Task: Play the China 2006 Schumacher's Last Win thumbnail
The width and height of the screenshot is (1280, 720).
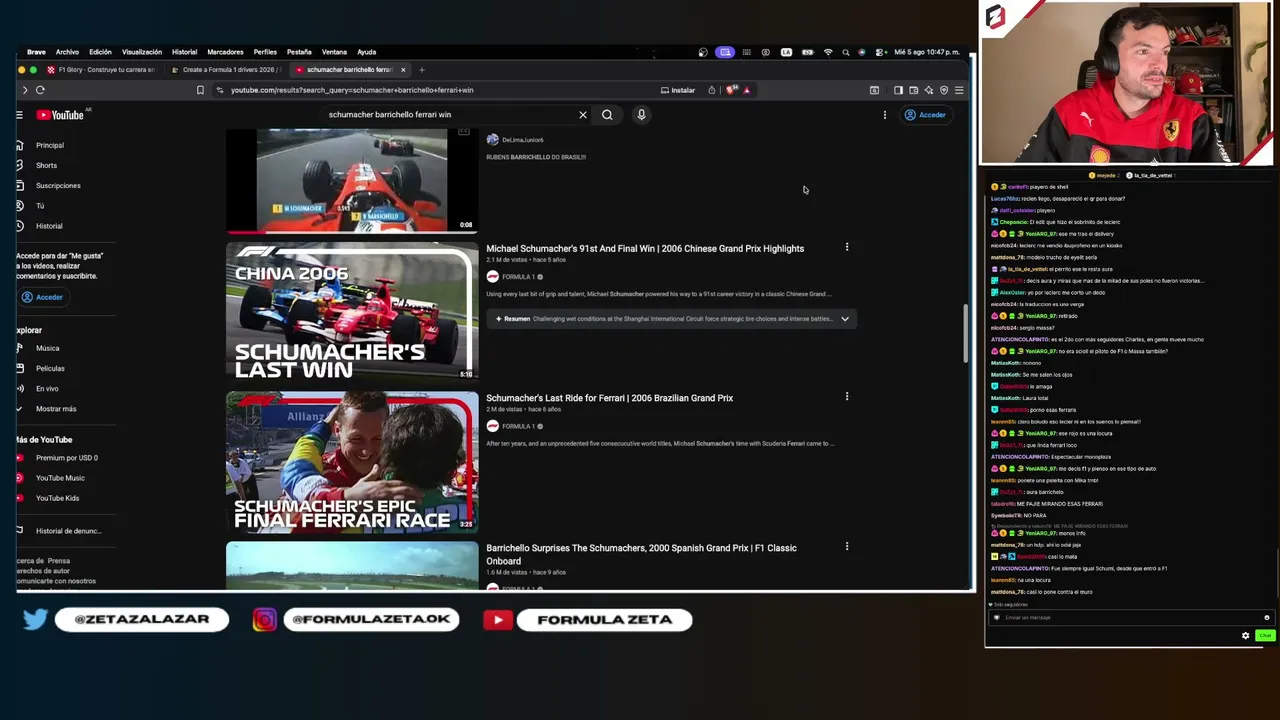Action: [352, 312]
